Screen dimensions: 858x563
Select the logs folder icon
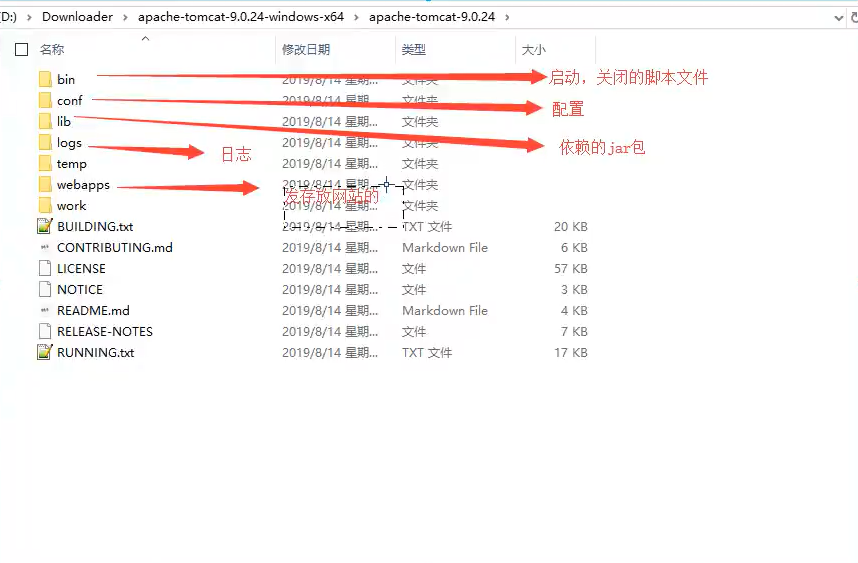(x=44, y=143)
